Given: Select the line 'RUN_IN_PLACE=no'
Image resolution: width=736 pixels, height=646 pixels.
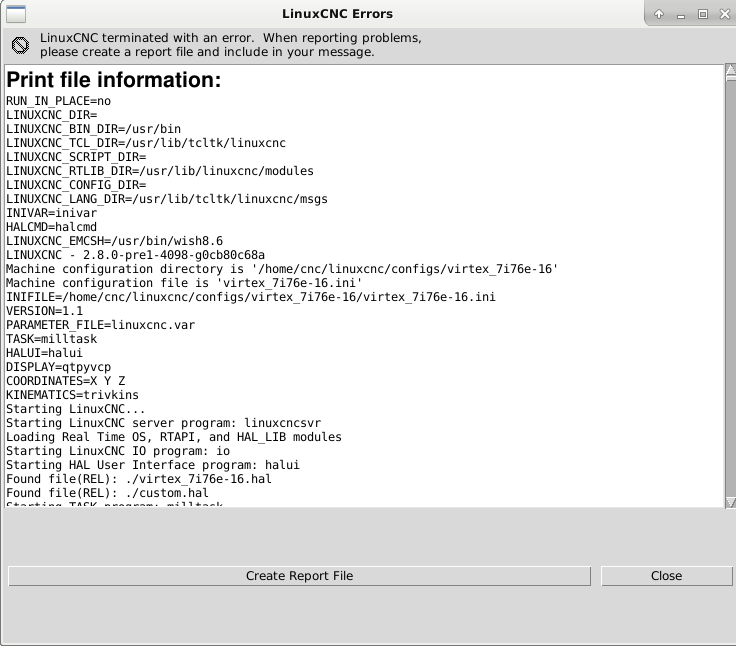Looking at the screenshot, I should point(59,101).
